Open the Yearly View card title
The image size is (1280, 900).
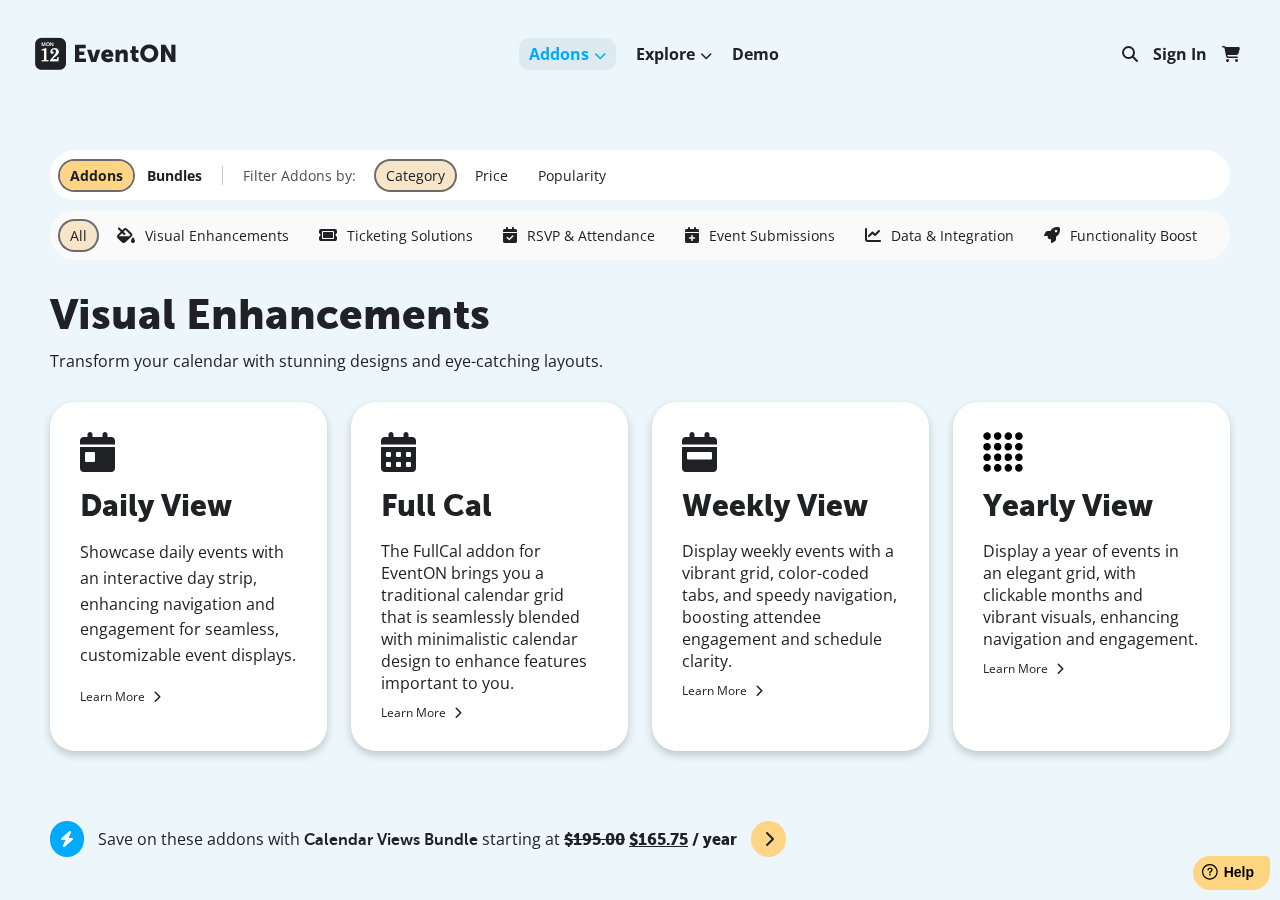pyautogui.click(x=1068, y=505)
